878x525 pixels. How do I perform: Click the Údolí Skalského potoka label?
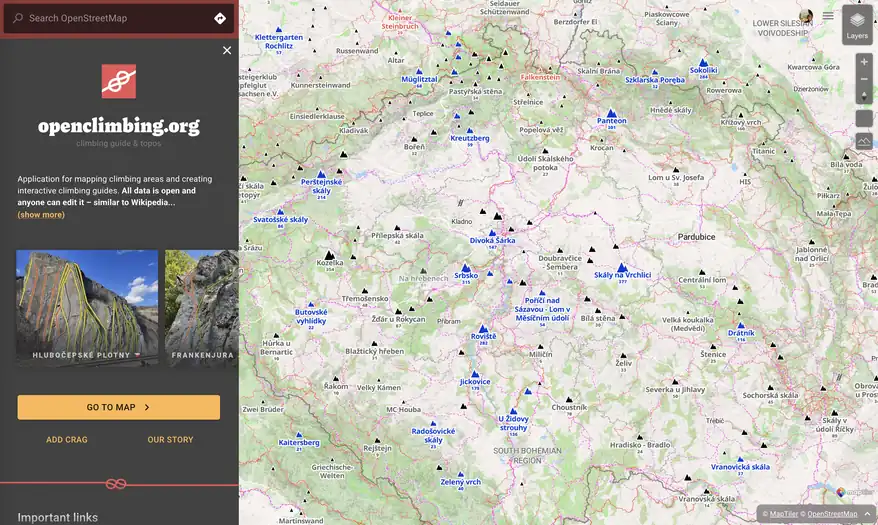click(545, 163)
